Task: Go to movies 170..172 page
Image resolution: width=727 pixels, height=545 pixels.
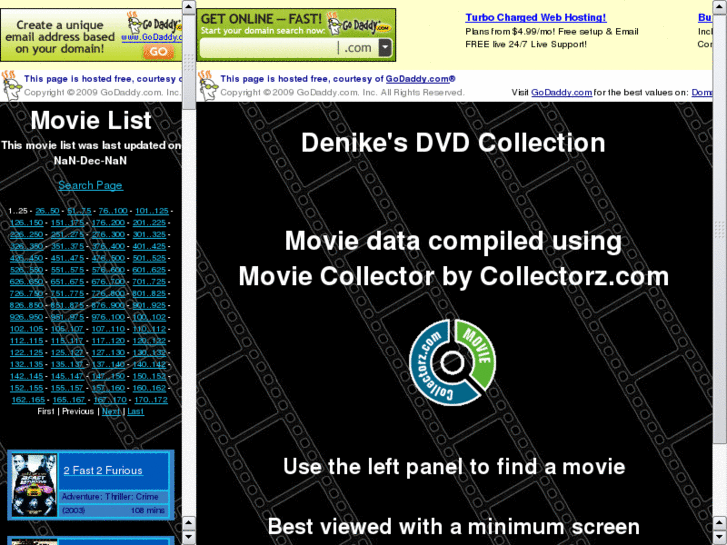Action: (x=151, y=400)
